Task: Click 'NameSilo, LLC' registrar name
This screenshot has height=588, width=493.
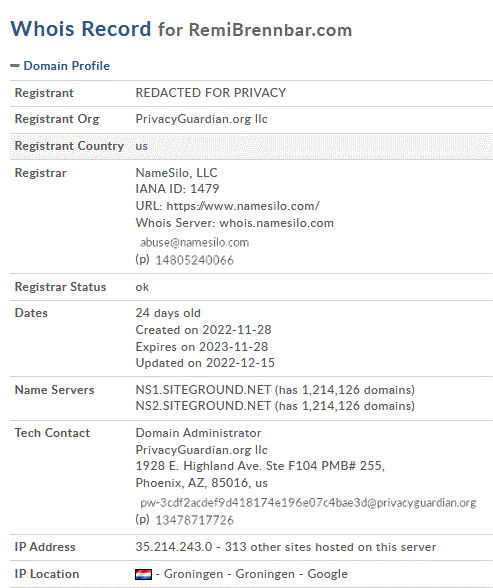Action: click(x=177, y=172)
